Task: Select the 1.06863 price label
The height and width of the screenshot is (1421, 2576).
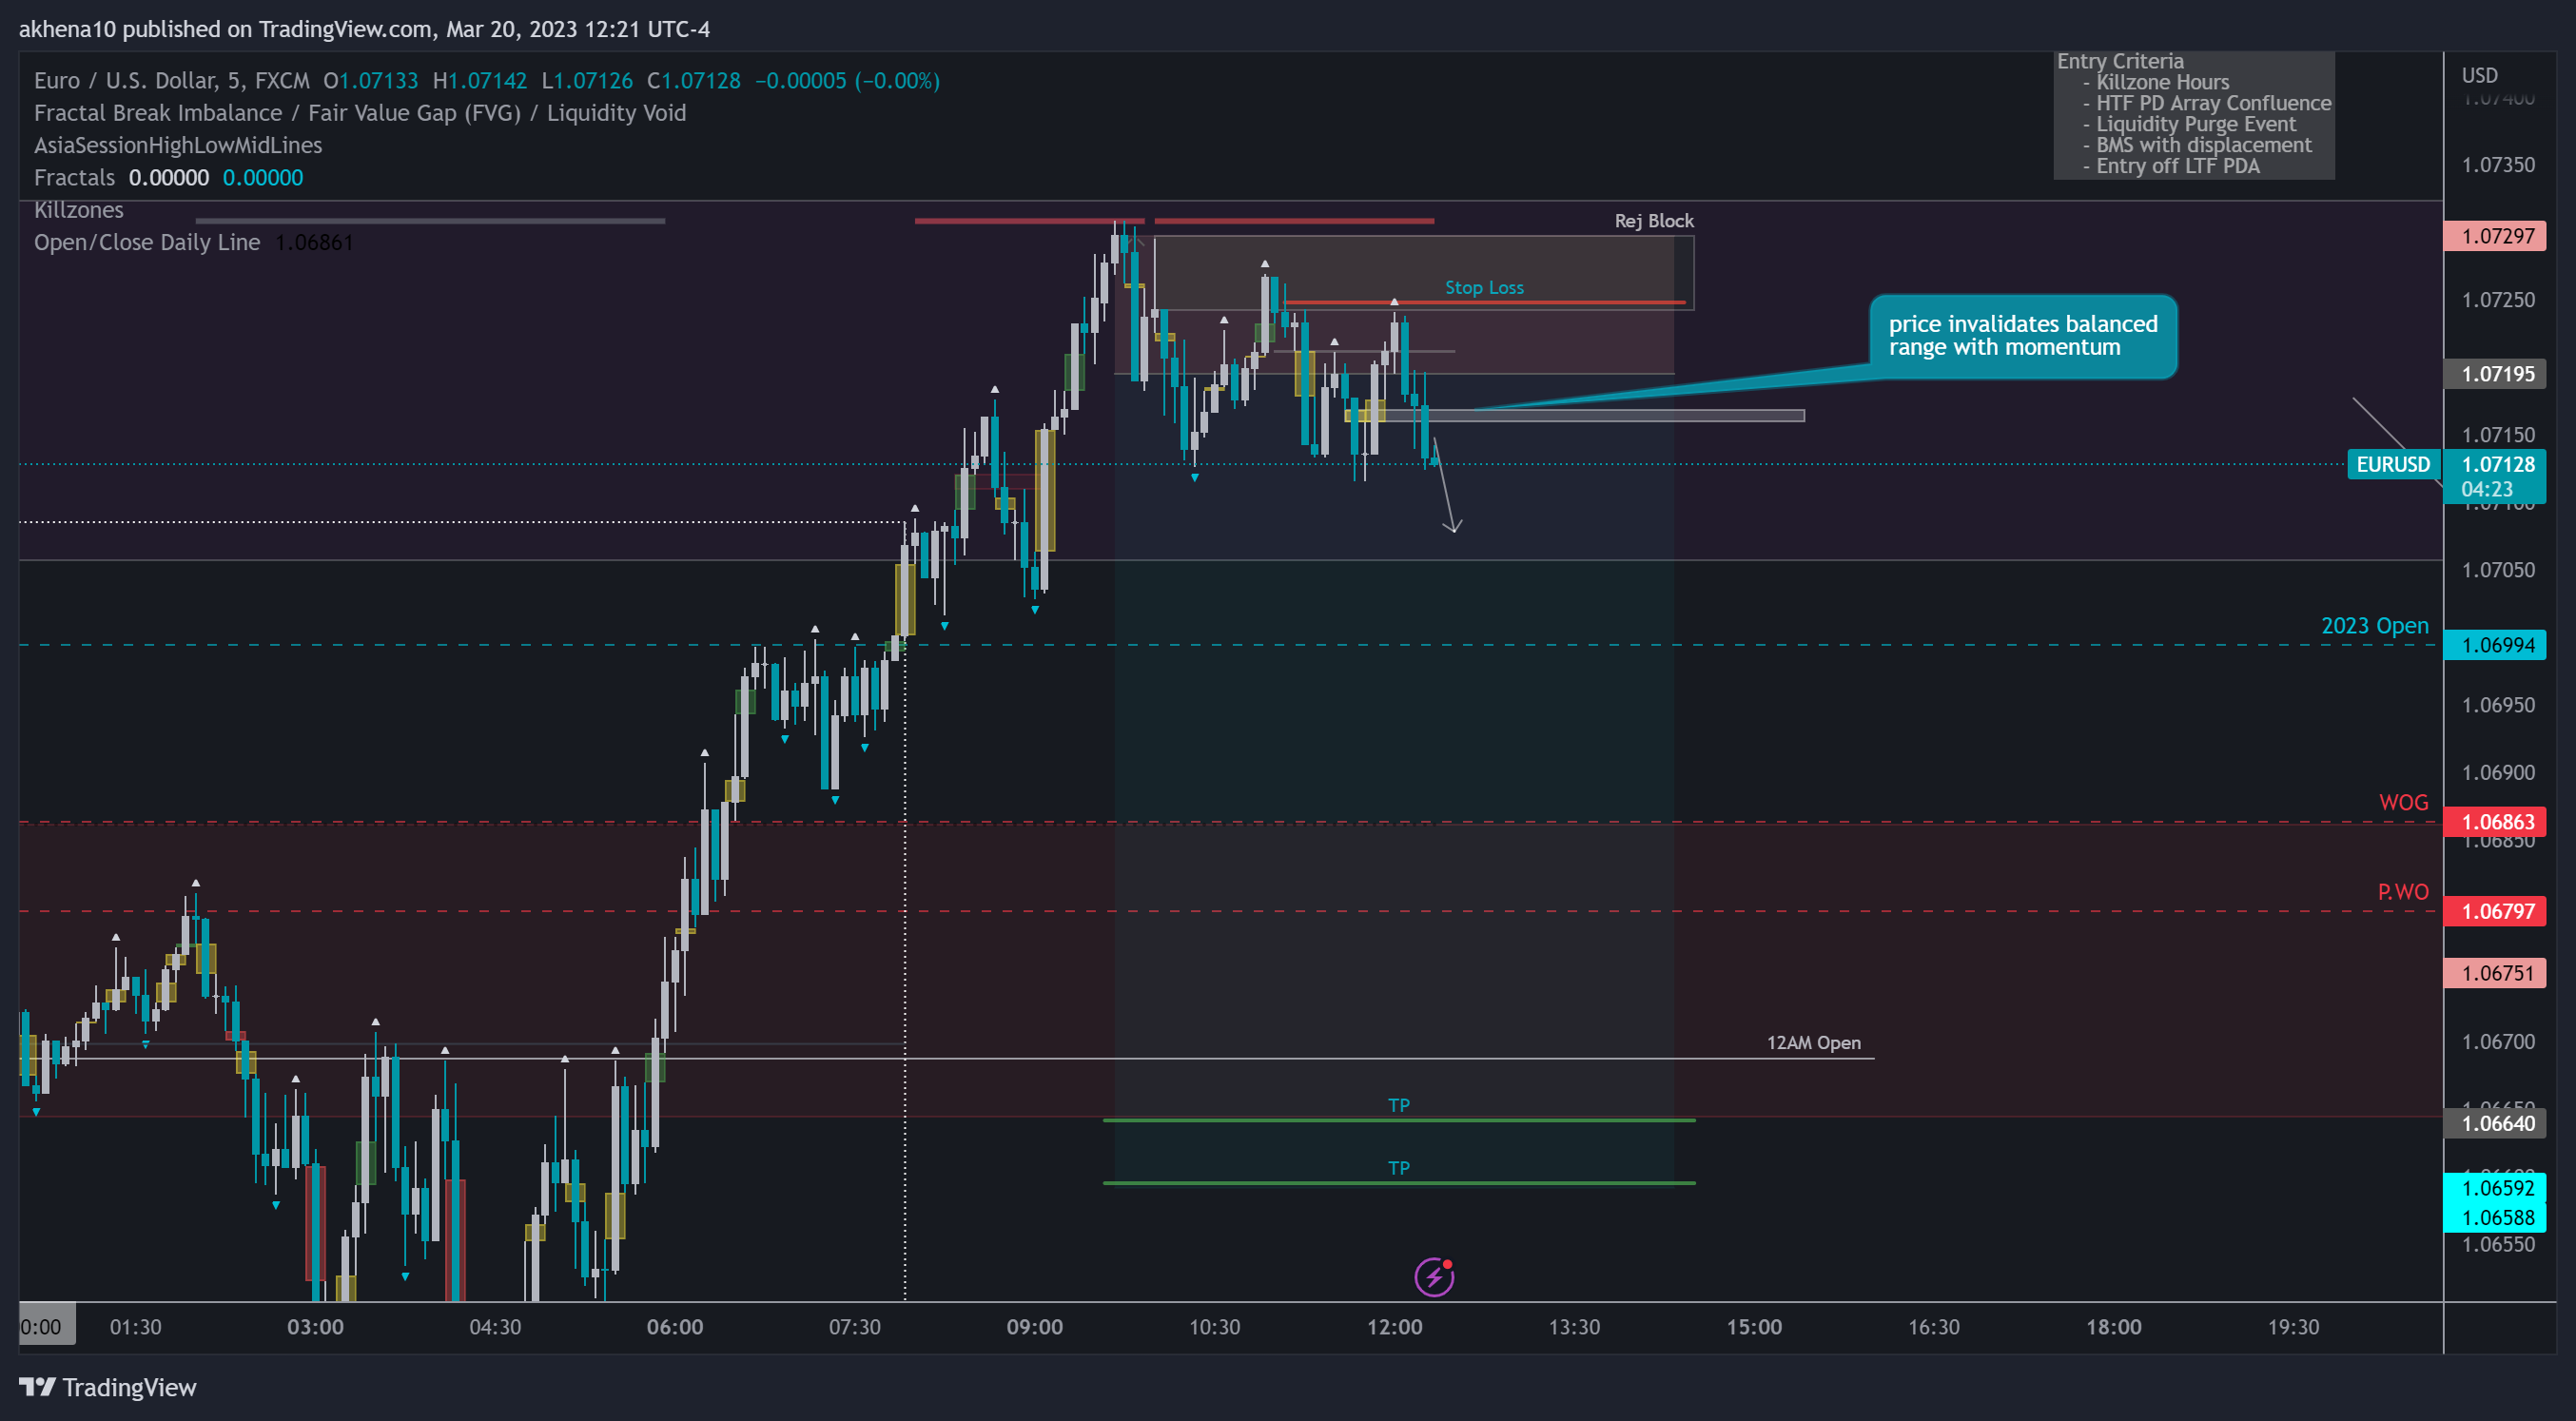Action: pyautogui.click(x=2497, y=822)
